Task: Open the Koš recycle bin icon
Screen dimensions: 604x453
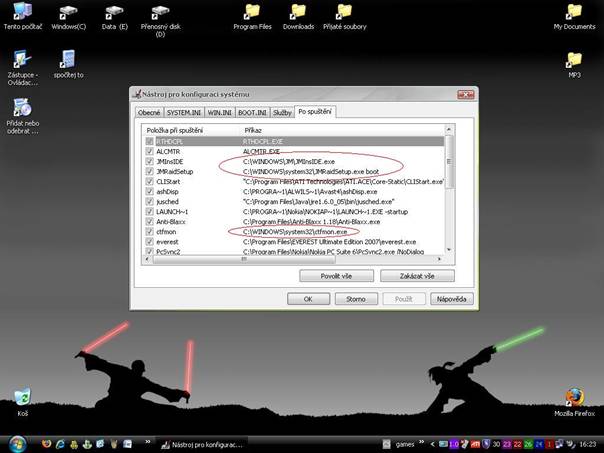Action: pyautogui.click(x=22, y=397)
